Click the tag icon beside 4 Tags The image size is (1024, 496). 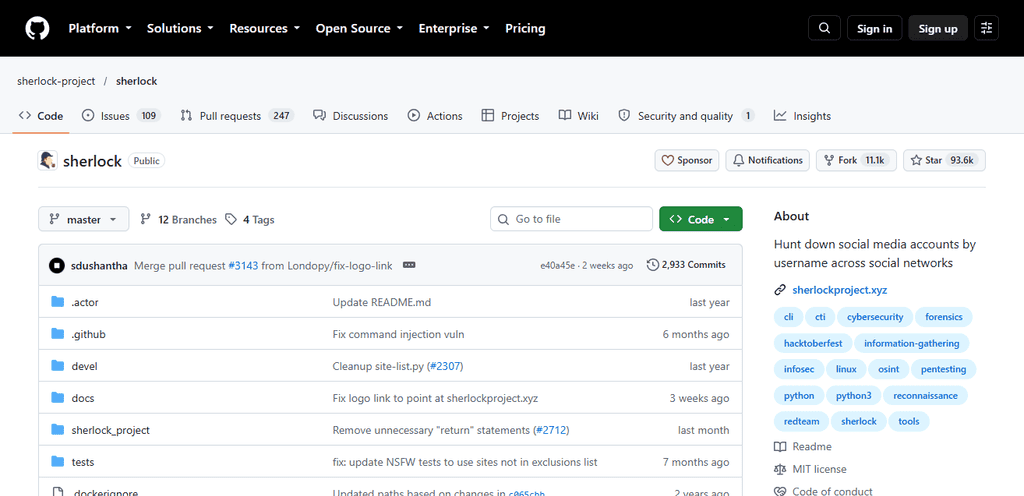(231, 219)
